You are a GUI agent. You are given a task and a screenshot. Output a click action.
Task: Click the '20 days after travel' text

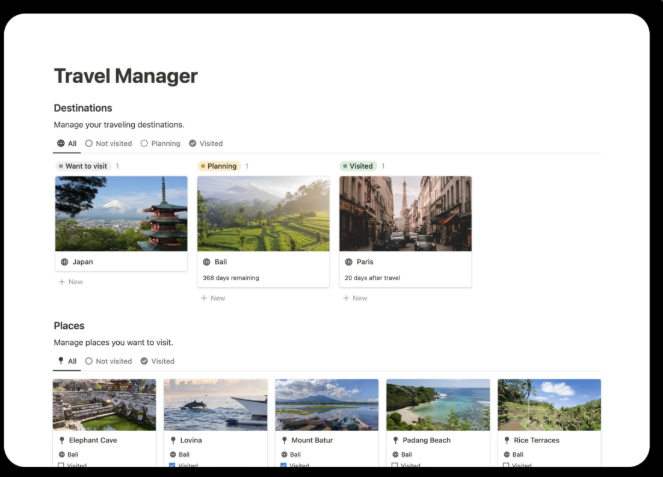click(372, 278)
